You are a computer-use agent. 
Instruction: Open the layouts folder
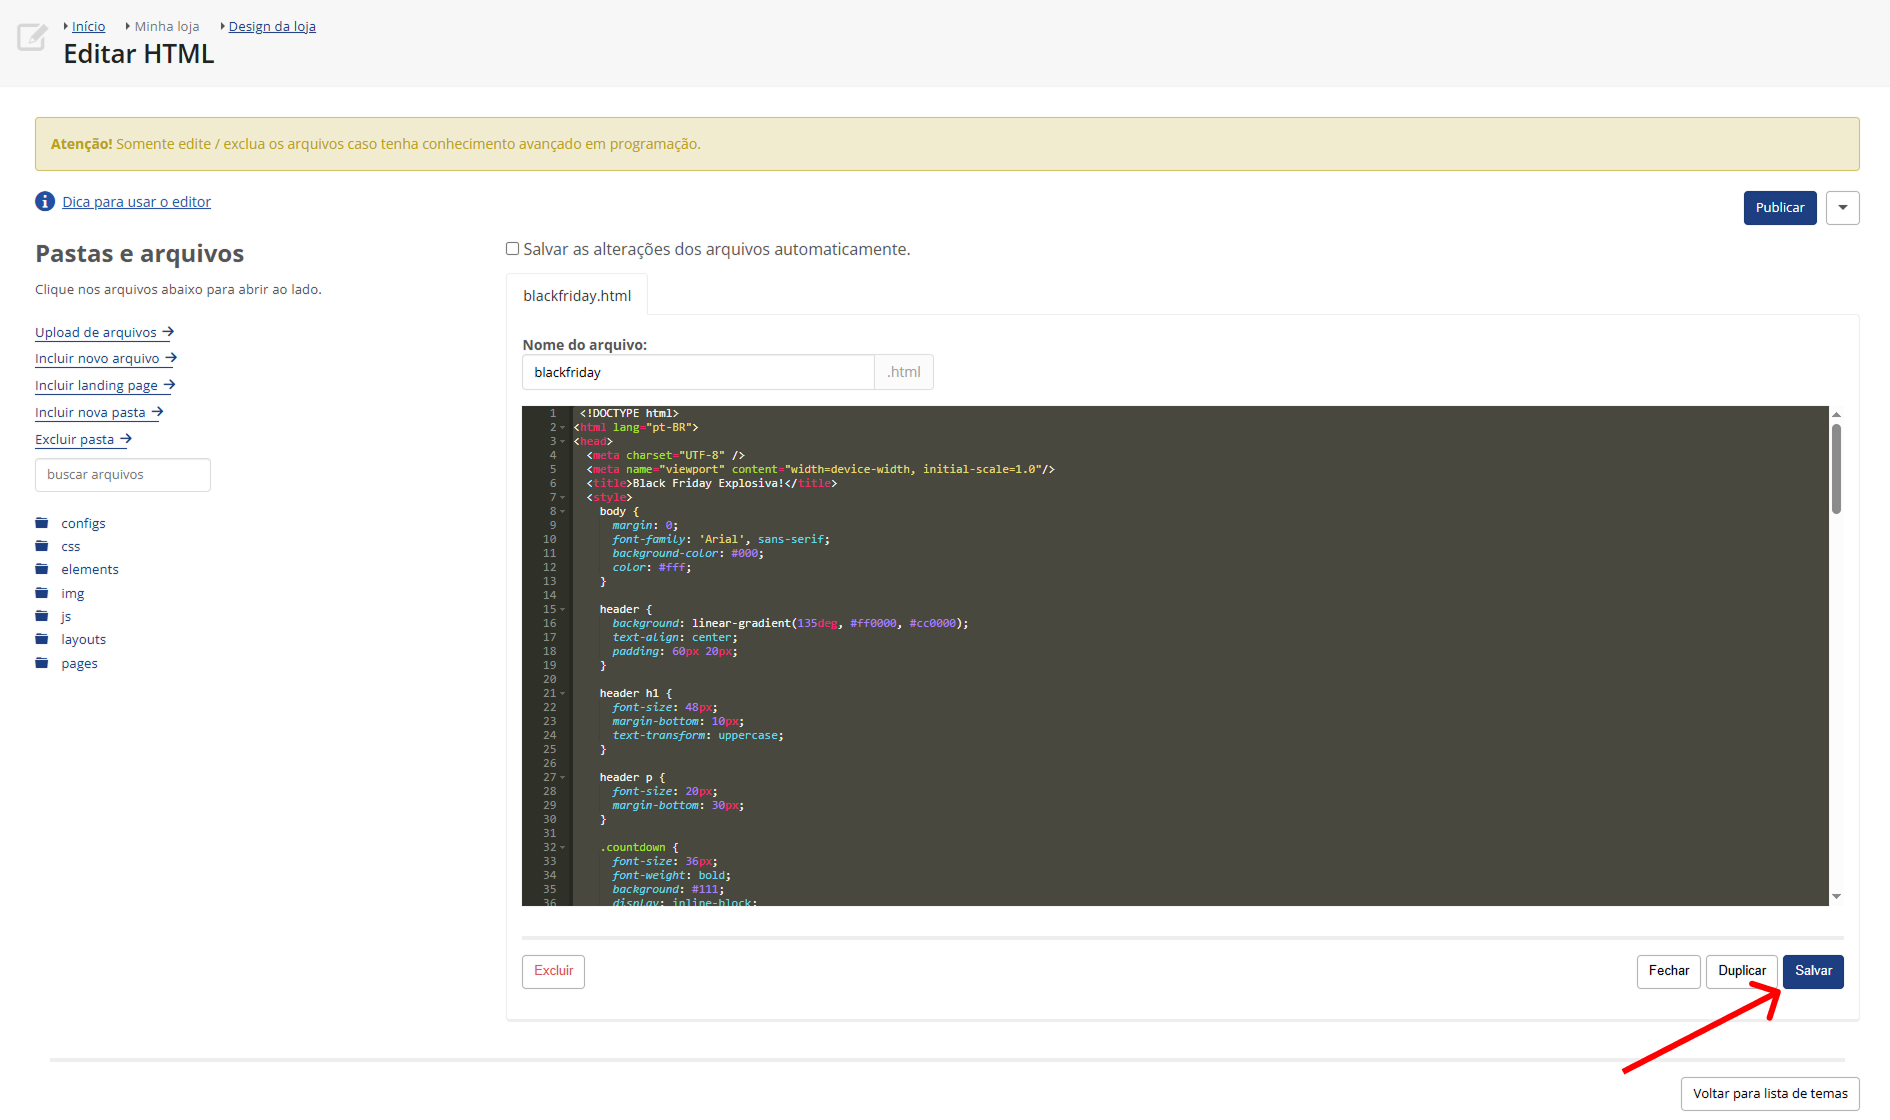pyautogui.click(x=83, y=639)
